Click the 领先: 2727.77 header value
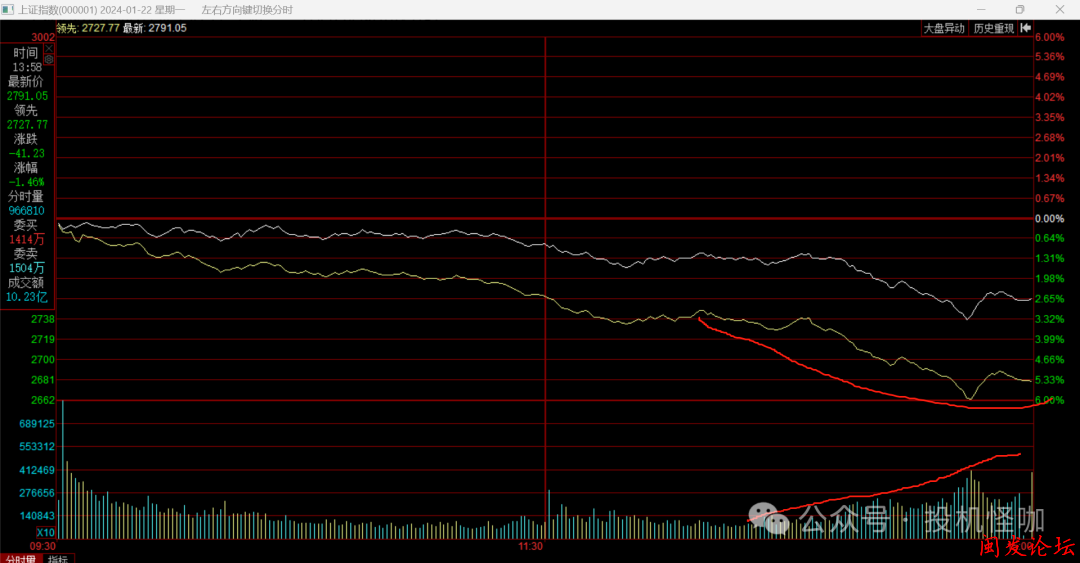 [88, 28]
